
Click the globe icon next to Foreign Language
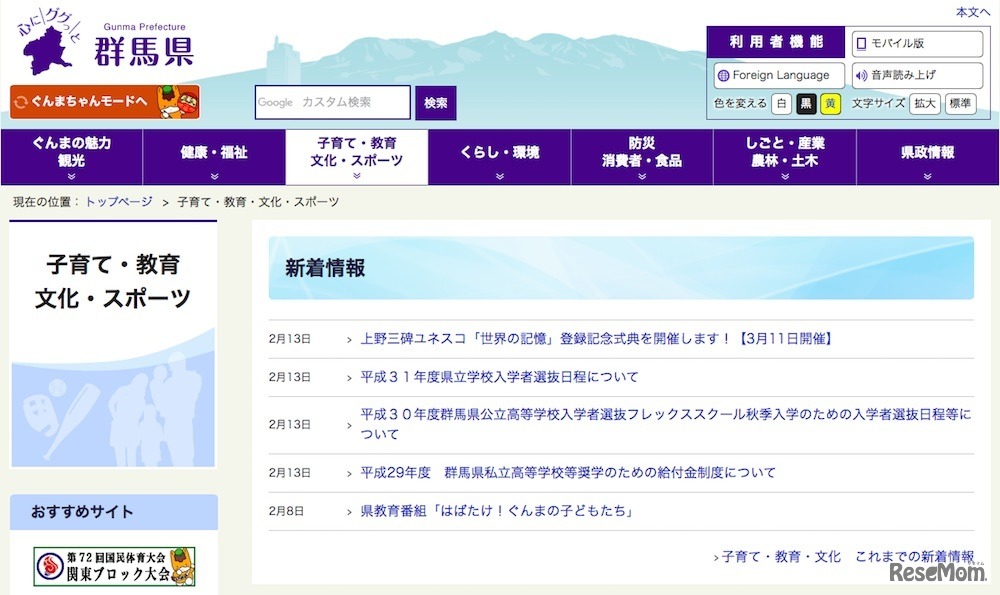pos(725,74)
